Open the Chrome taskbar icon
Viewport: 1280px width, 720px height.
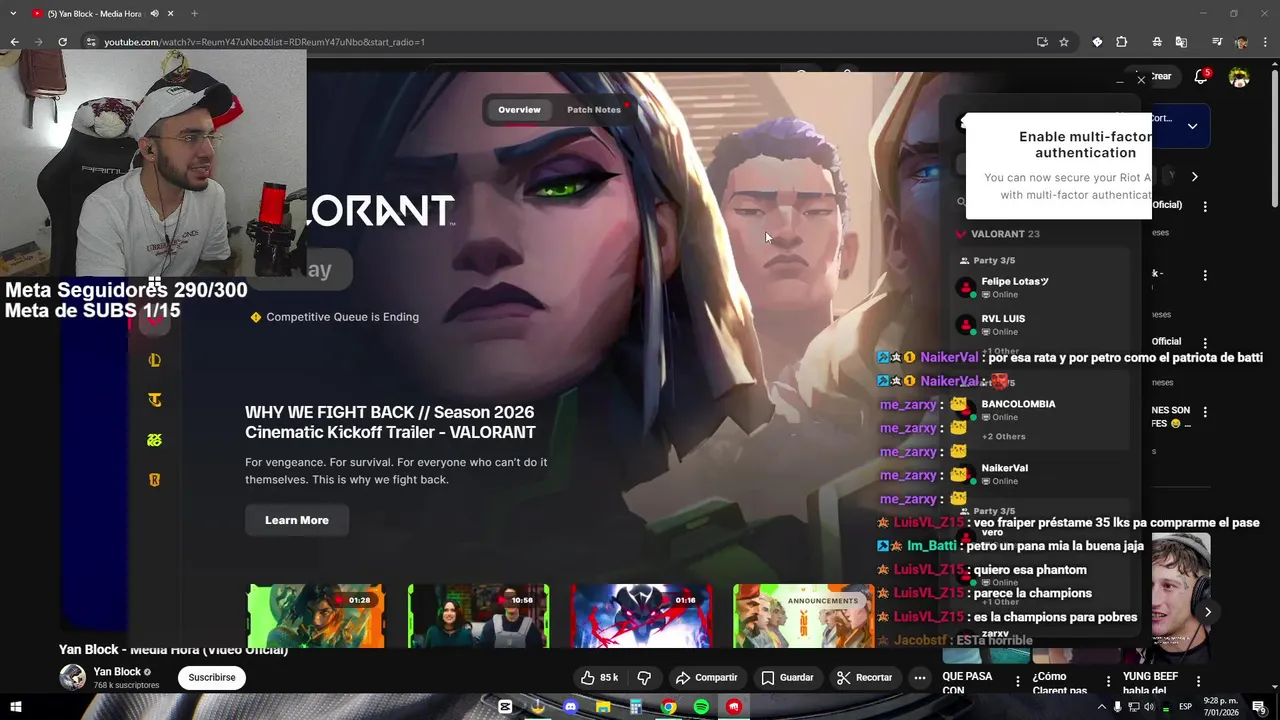tap(668, 707)
